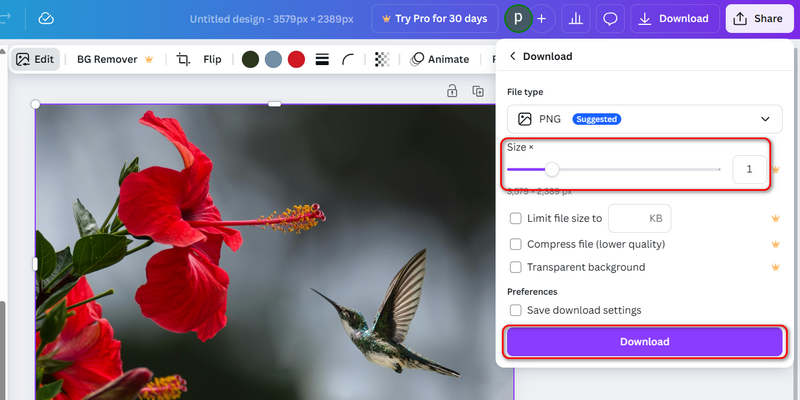Toggle the Transparent background checkbox

tap(516, 267)
